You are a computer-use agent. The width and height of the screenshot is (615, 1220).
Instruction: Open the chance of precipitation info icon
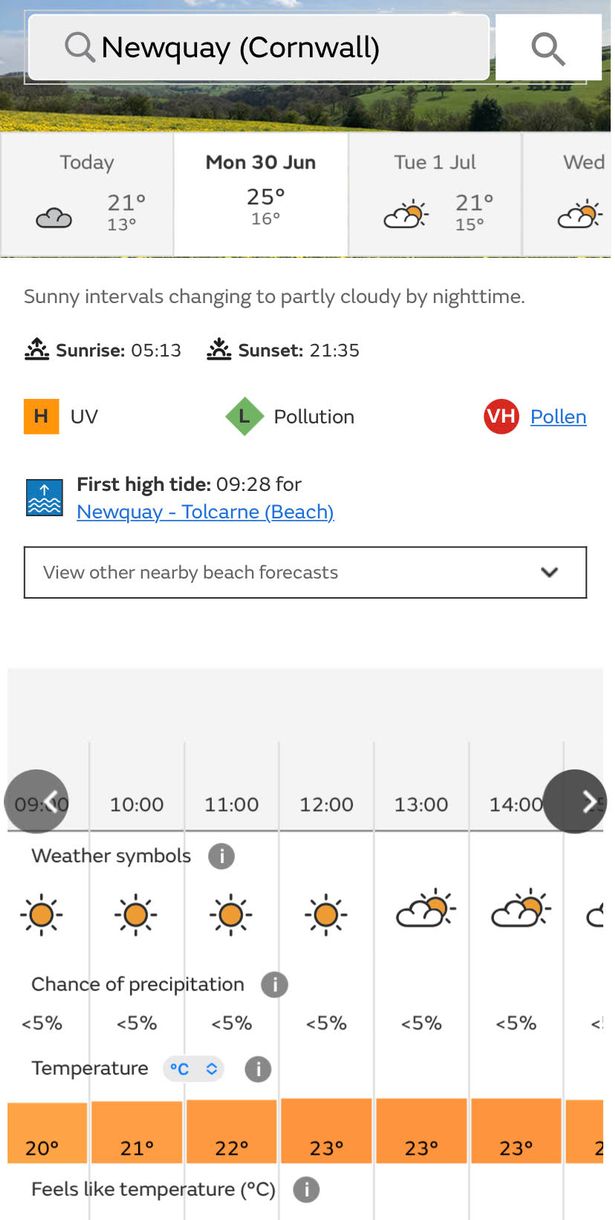click(274, 984)
